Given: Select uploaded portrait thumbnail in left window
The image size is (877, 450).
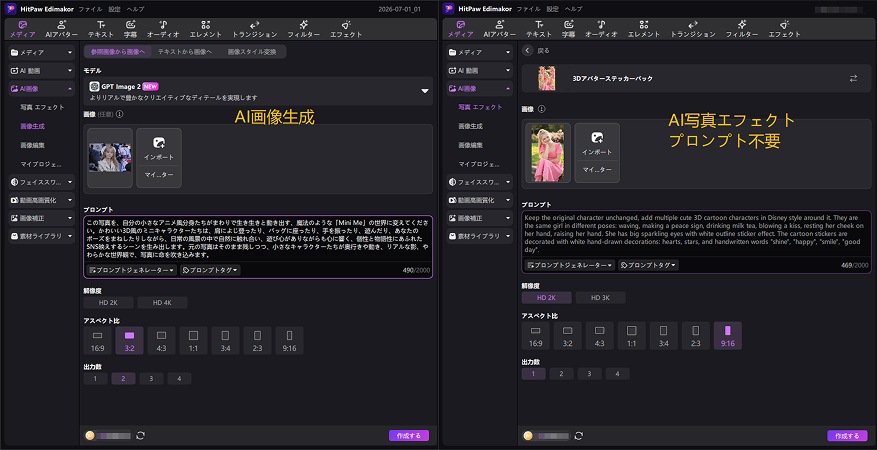Looking at the screenshot, I should click(110, 158).
